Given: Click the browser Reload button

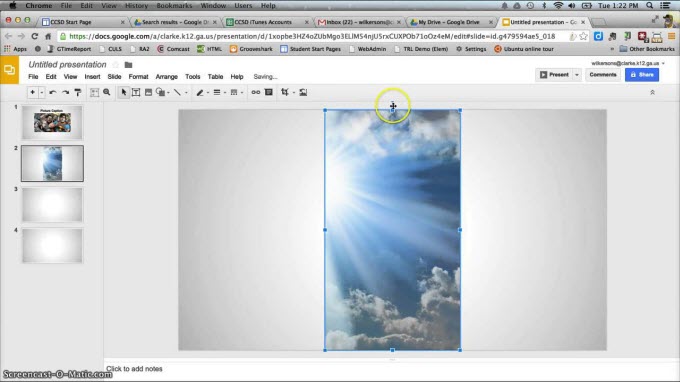Looking at the screenshot, I should [x=35, y=36].
